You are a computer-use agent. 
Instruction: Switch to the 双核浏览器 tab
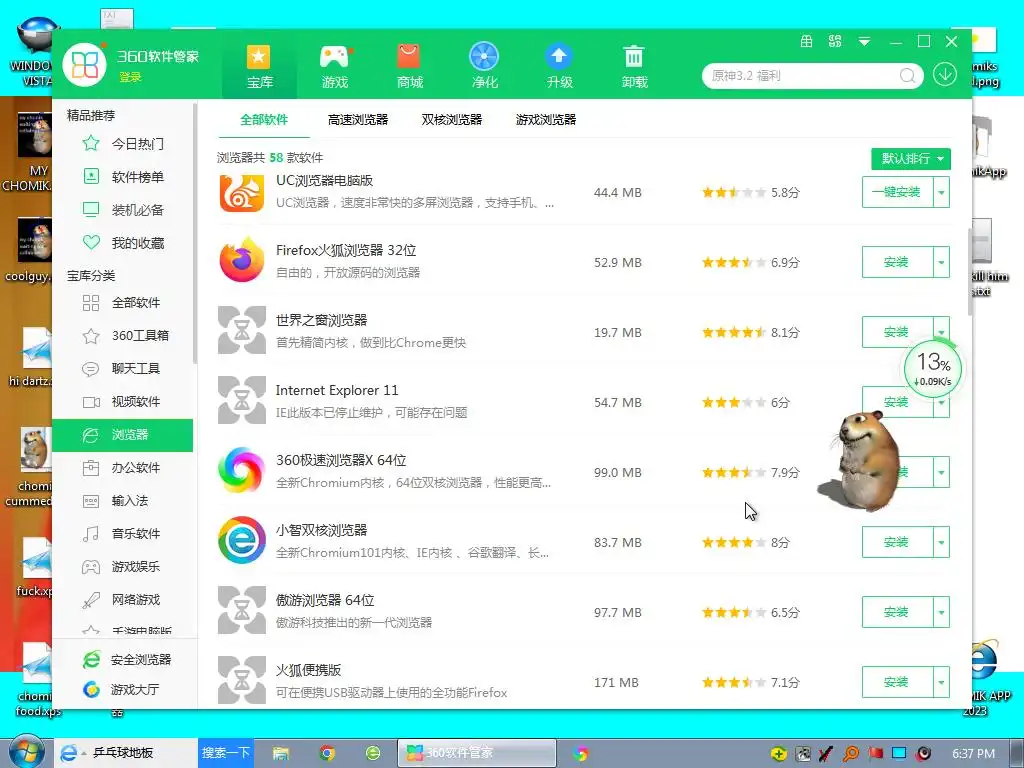click(x=451, y=120)
